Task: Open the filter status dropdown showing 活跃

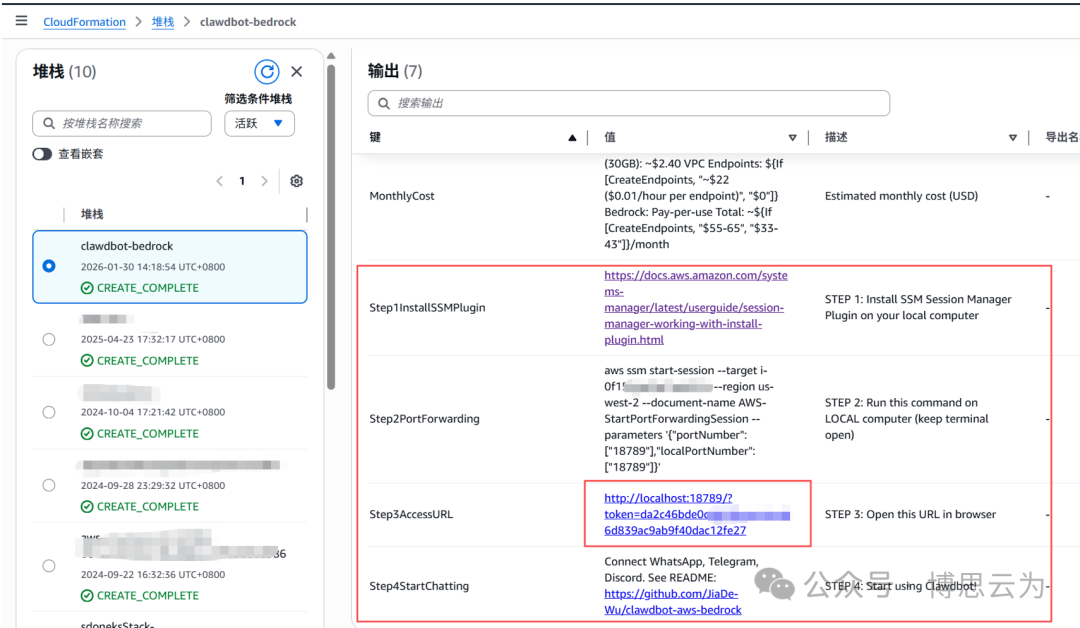Action: point(260,123)
